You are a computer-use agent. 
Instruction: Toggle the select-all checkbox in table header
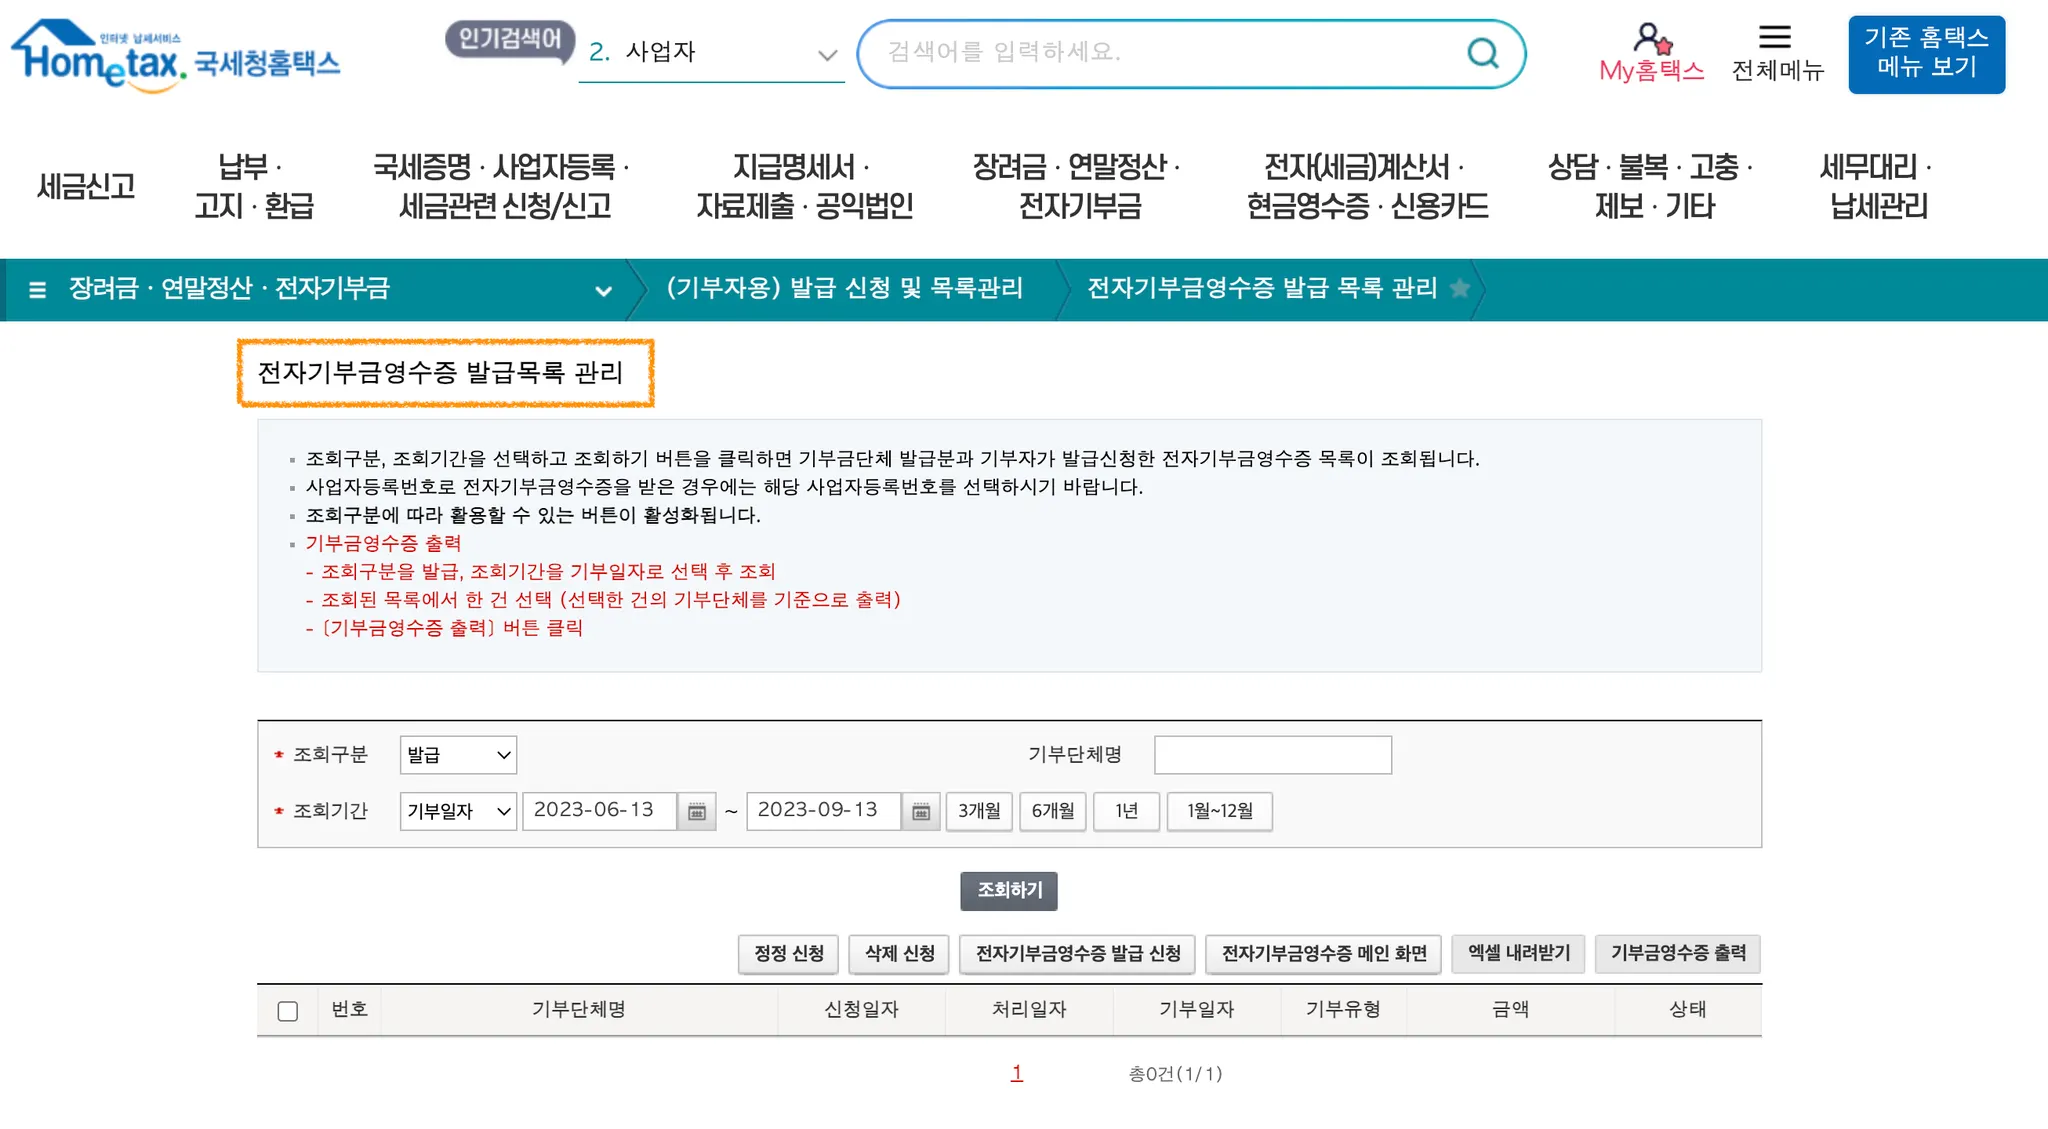(288, 1011)
